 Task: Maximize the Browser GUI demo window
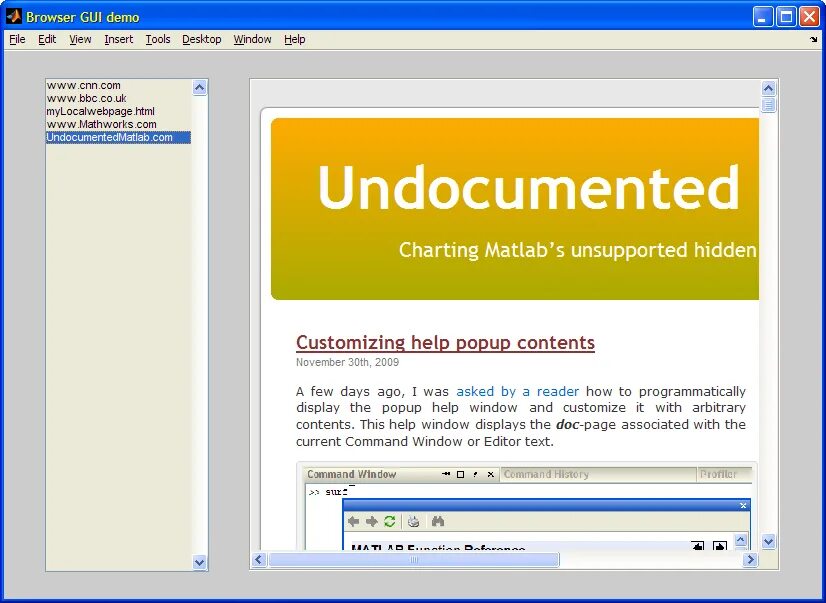(786, 17)
